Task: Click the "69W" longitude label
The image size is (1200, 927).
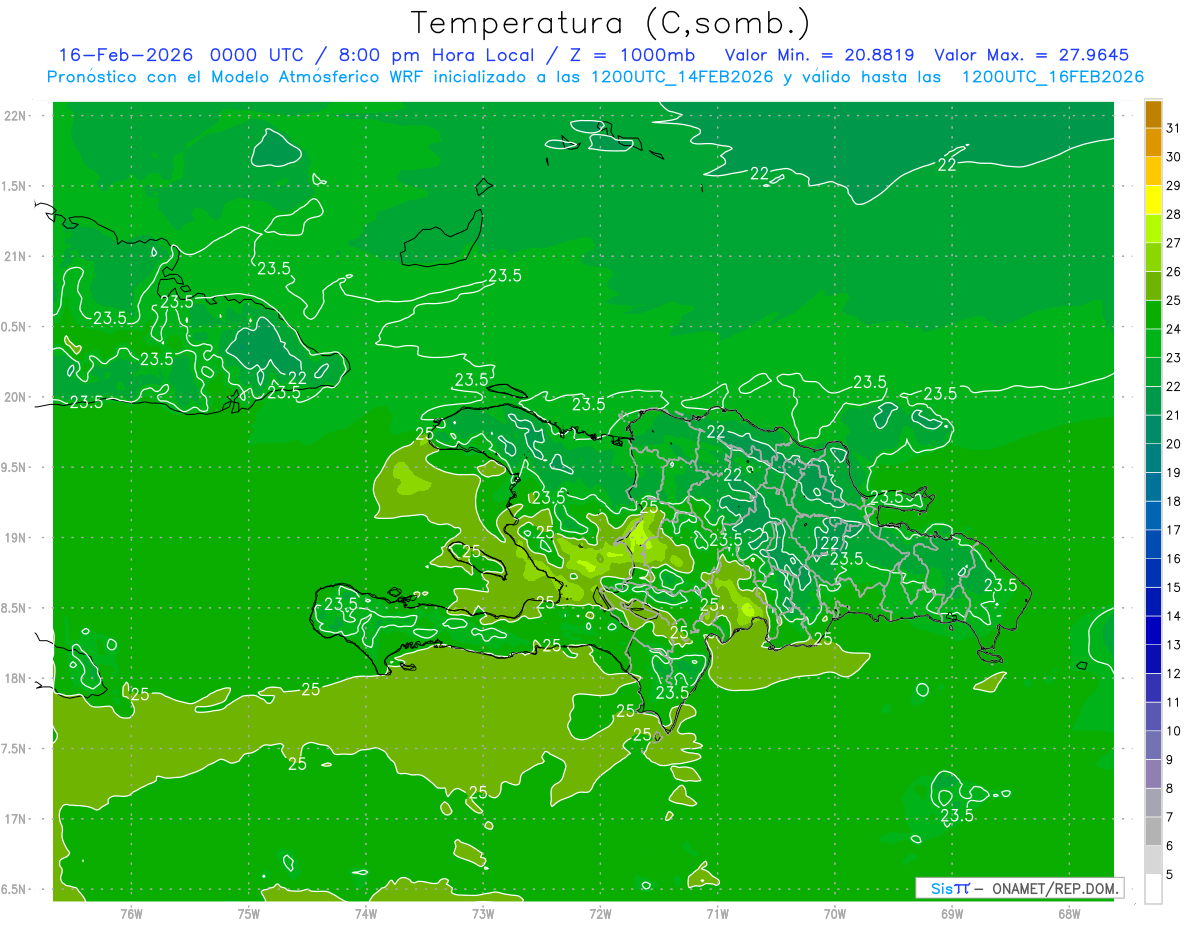Action: coord(952,914)
